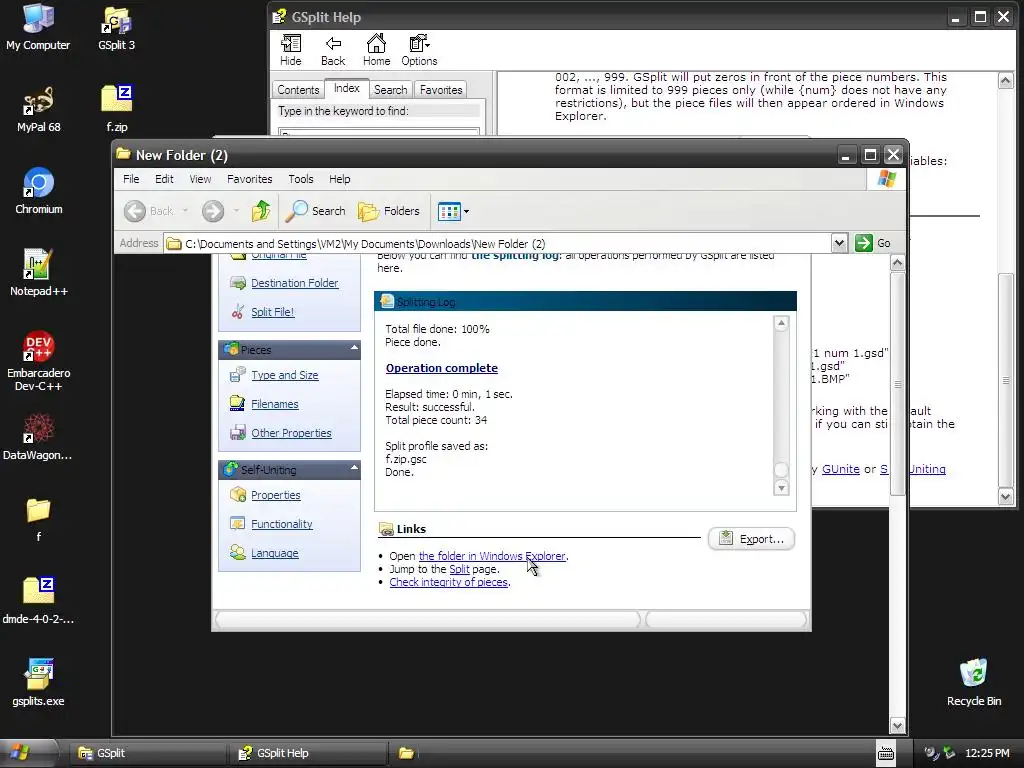Viewport: 1024px width, 768px height.
Task: Go Home in GSplit Help
Action: [x=376, y=51]
